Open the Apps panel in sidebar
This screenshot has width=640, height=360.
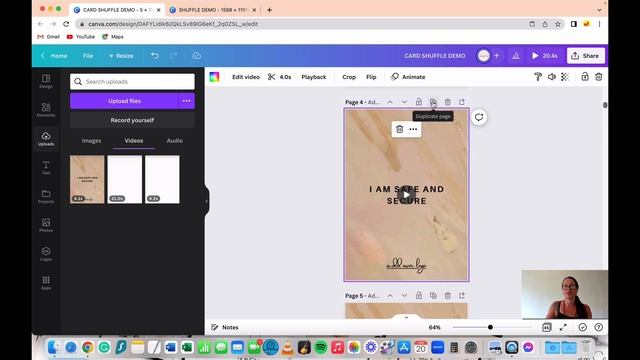[46, 282]
